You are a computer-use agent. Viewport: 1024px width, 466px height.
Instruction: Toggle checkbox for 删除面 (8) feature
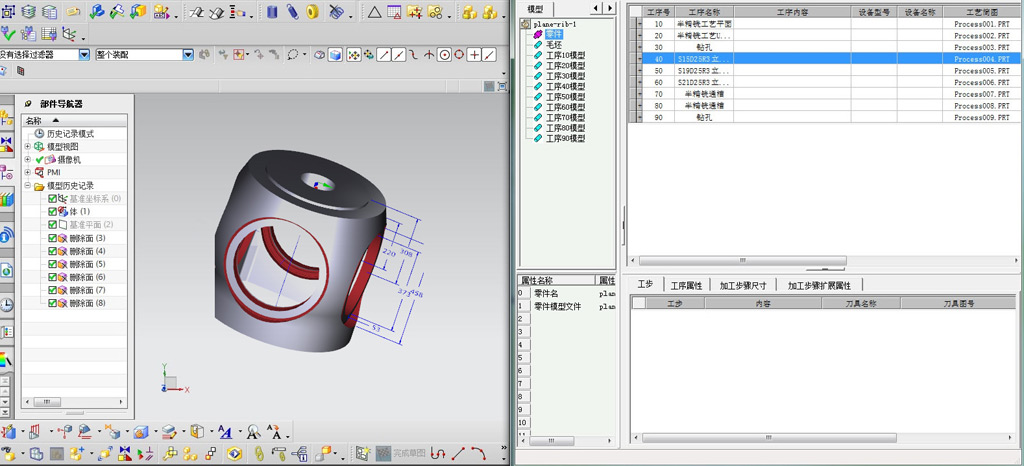tap(53, 303)
